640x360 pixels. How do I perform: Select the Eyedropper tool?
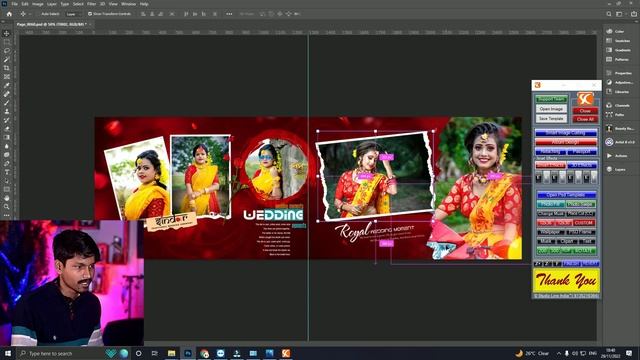pyautogui.click(x=7, y=85)
